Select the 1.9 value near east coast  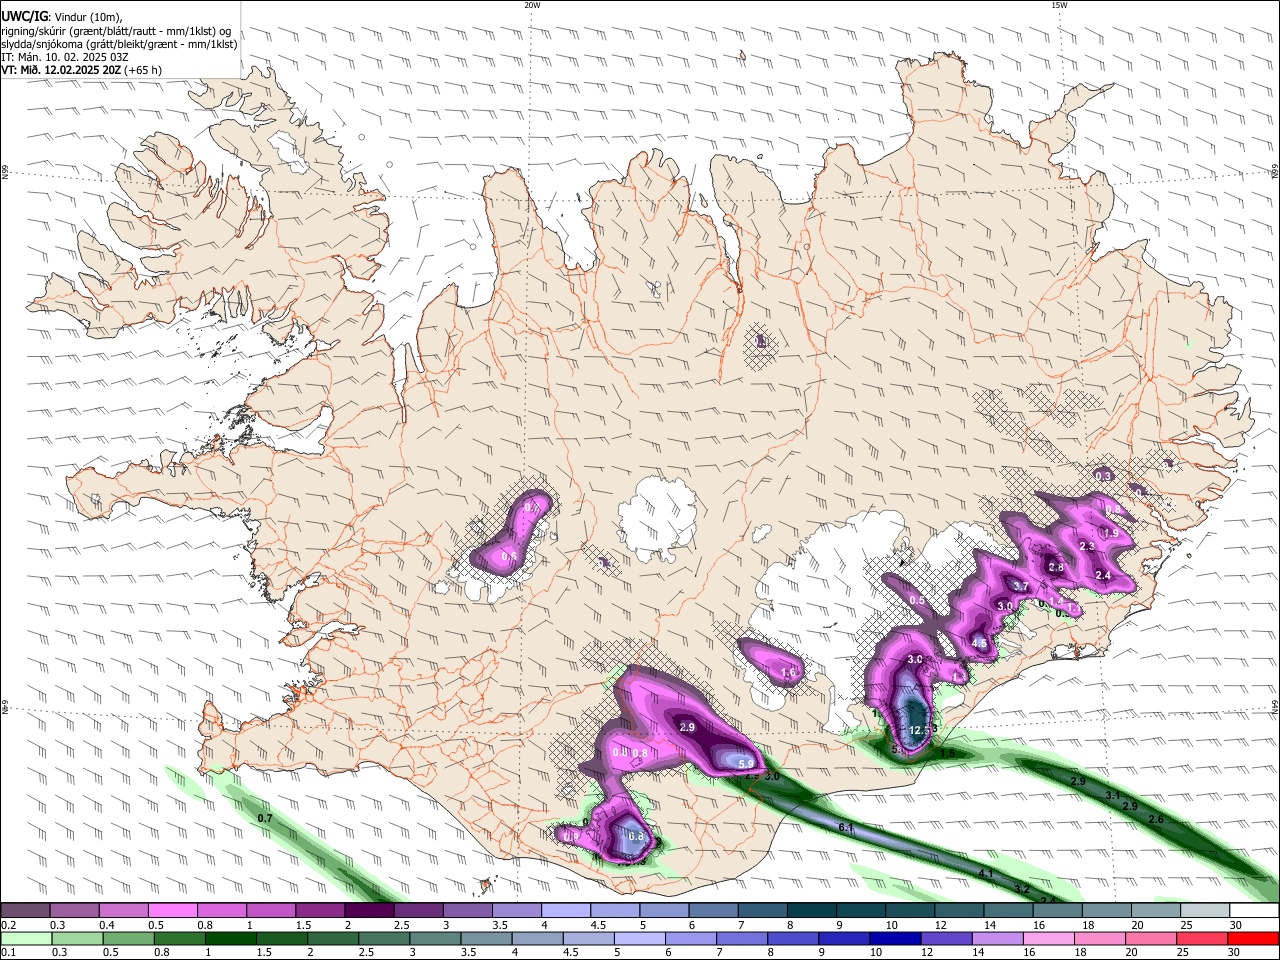point(1111,534)
